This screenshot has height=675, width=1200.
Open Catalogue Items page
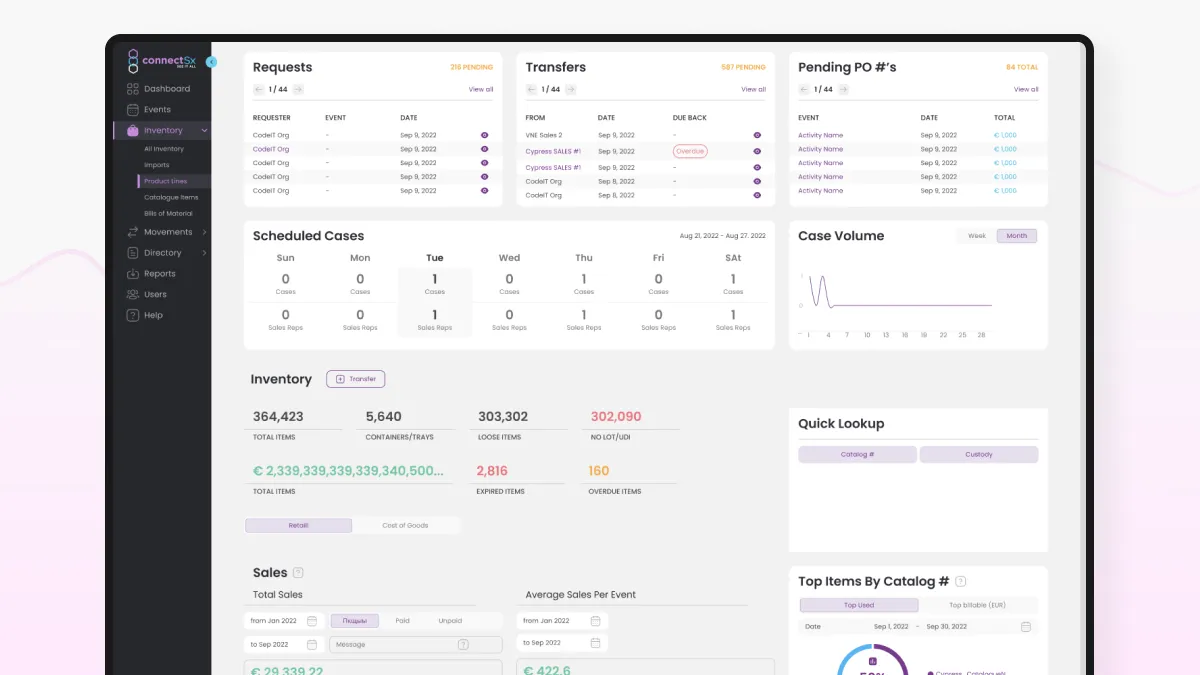click(x=171, y=197)
